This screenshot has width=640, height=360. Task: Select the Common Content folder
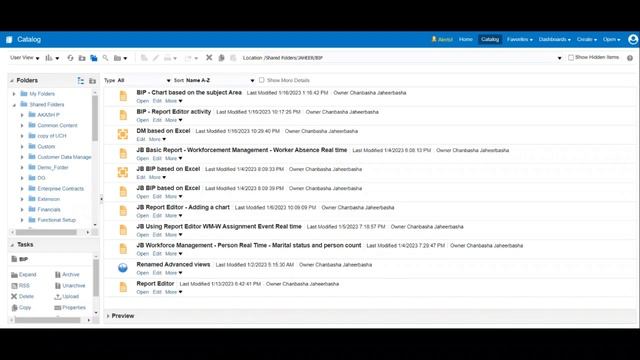(x=57, y=125)
